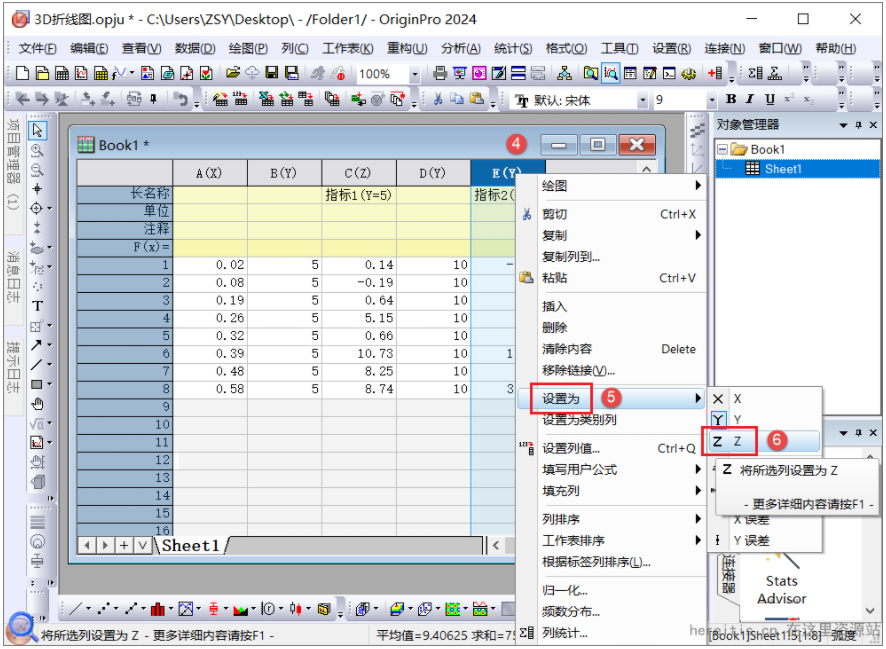Save the project with the floppy icon

pos(272,73)
